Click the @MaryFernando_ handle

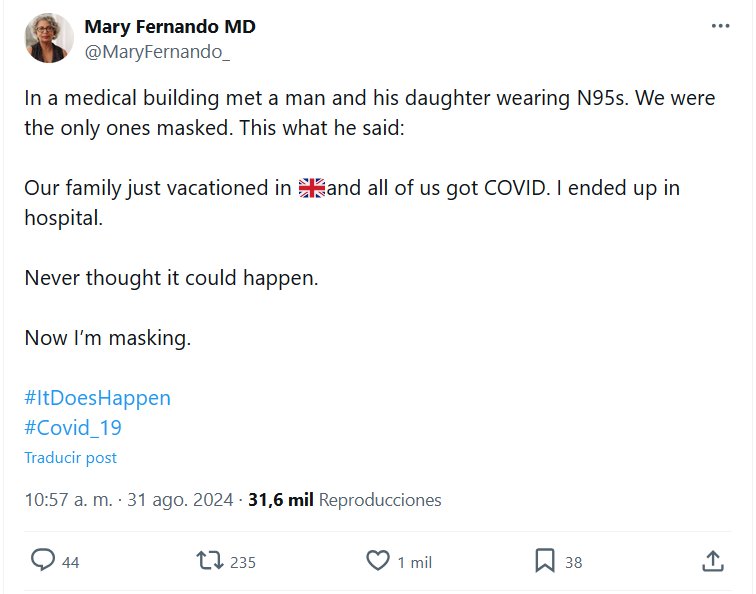157,52
